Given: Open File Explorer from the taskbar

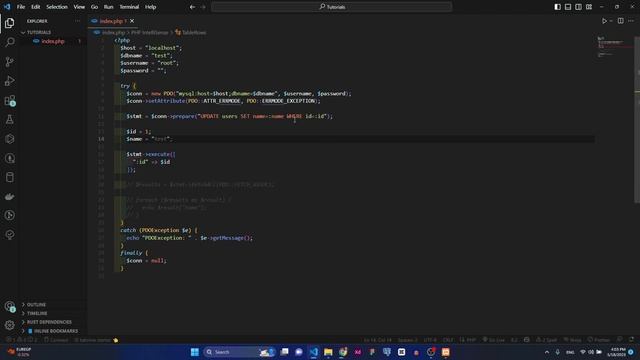Looking at the screenshot, I should [328, 352].
